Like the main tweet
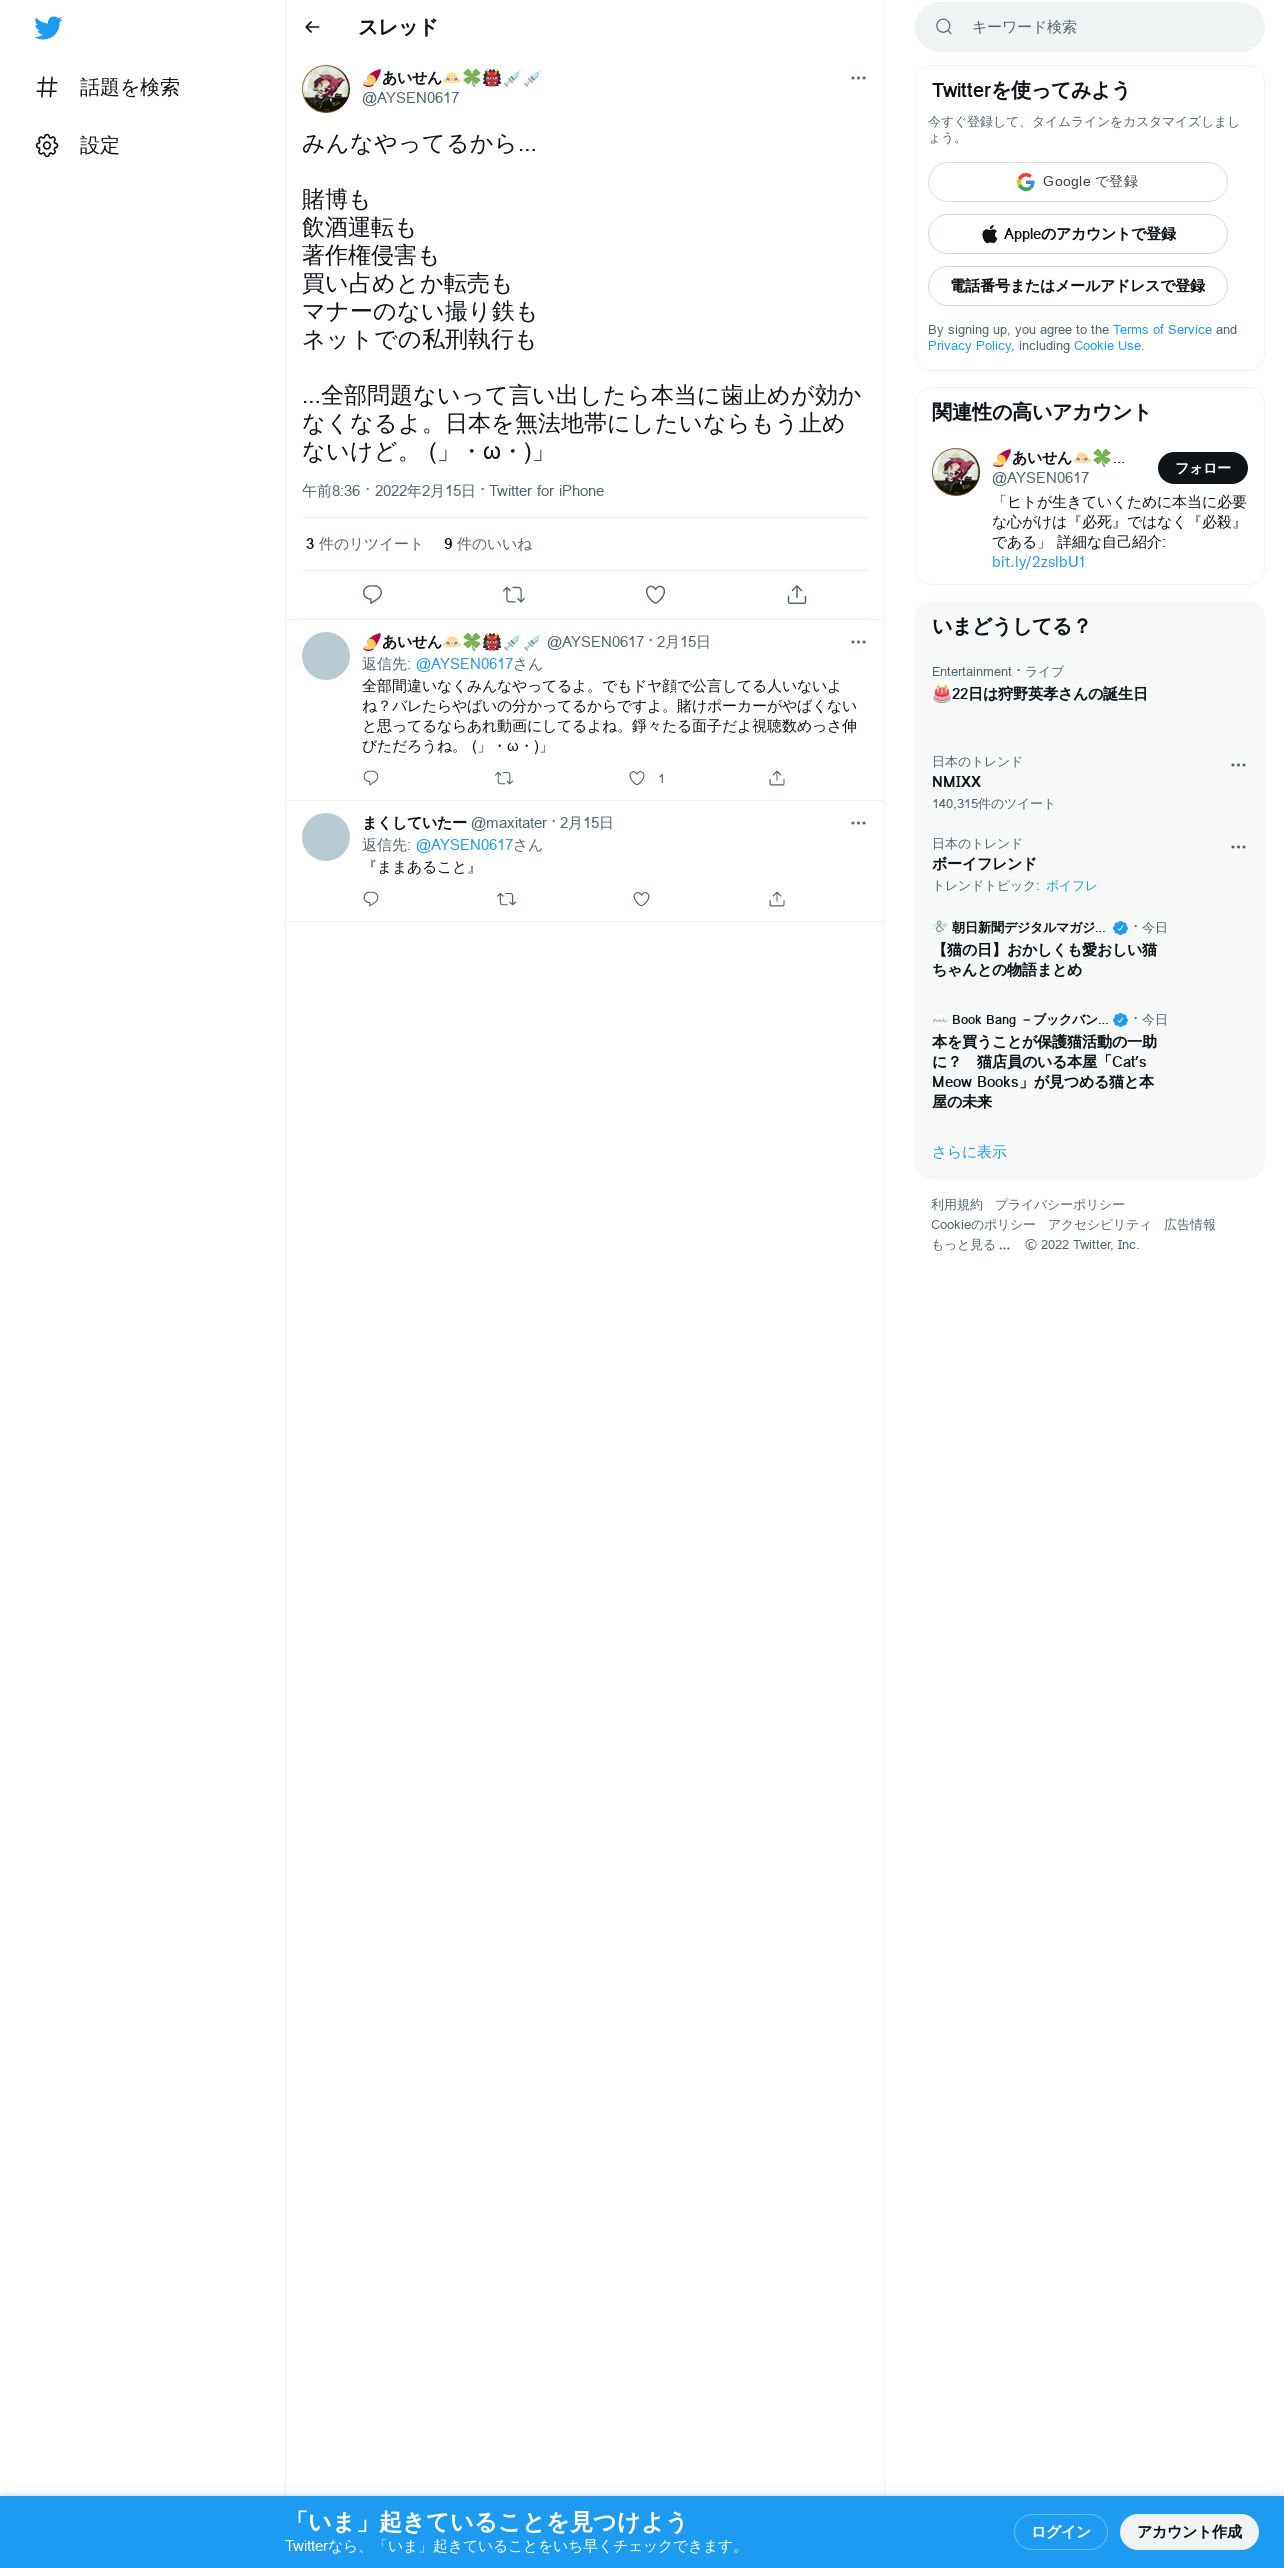 [655, 595]
